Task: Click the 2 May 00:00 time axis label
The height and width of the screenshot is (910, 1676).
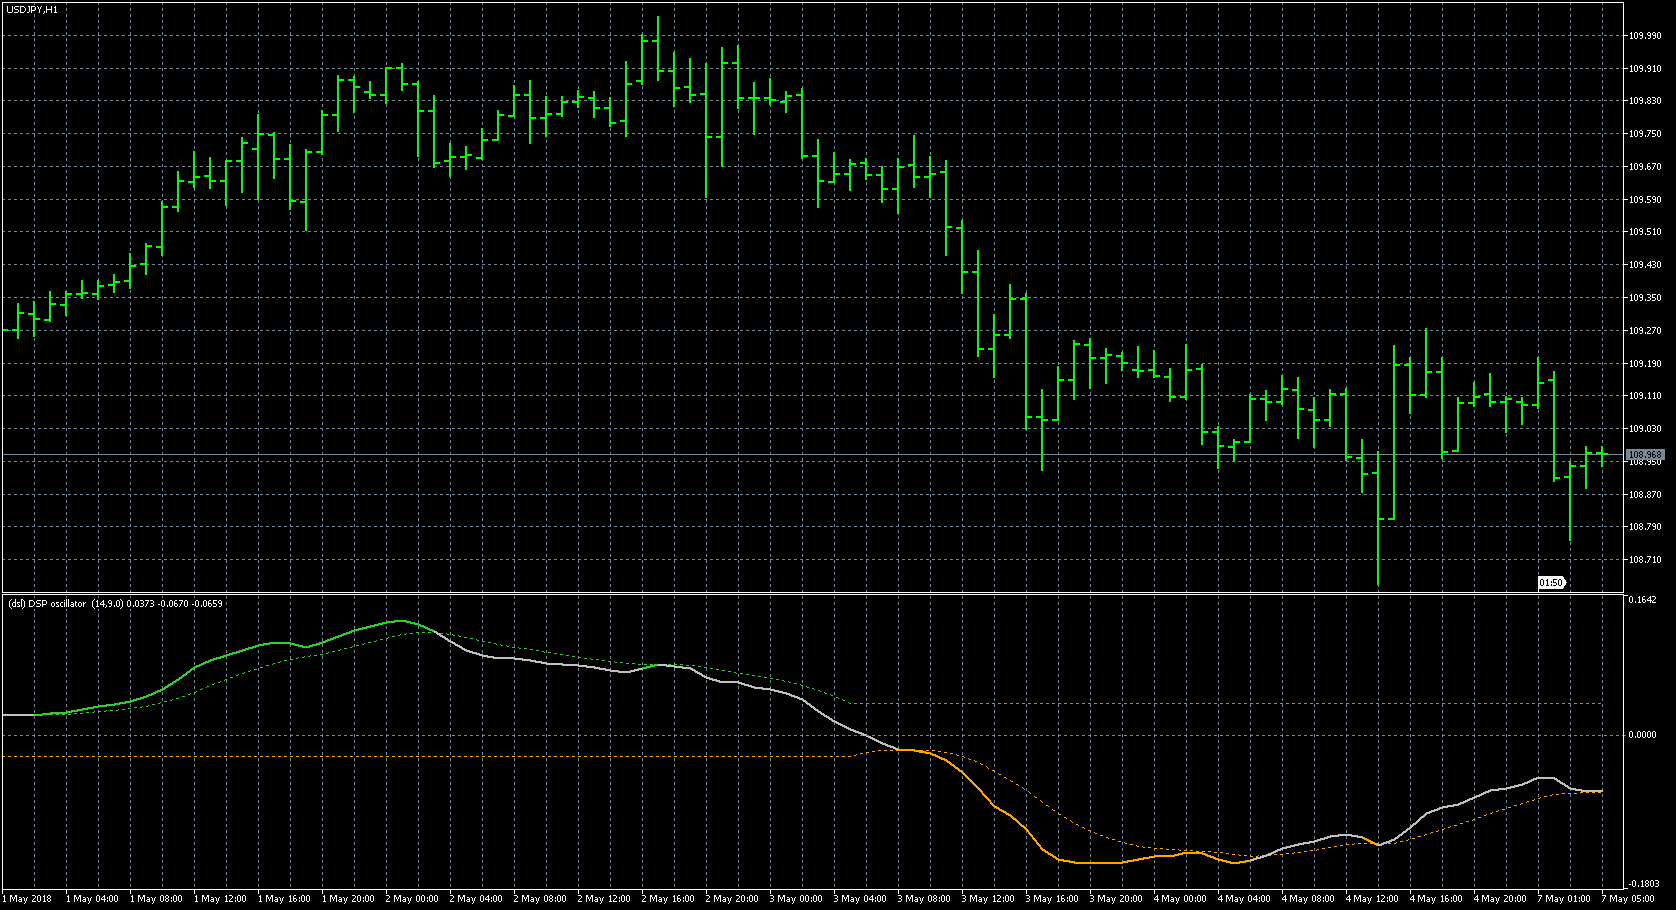Action: 412,899
